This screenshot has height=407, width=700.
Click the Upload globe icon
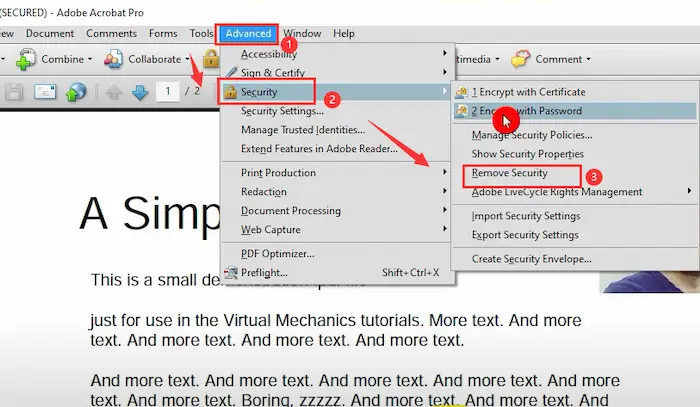tap(76, 92)
